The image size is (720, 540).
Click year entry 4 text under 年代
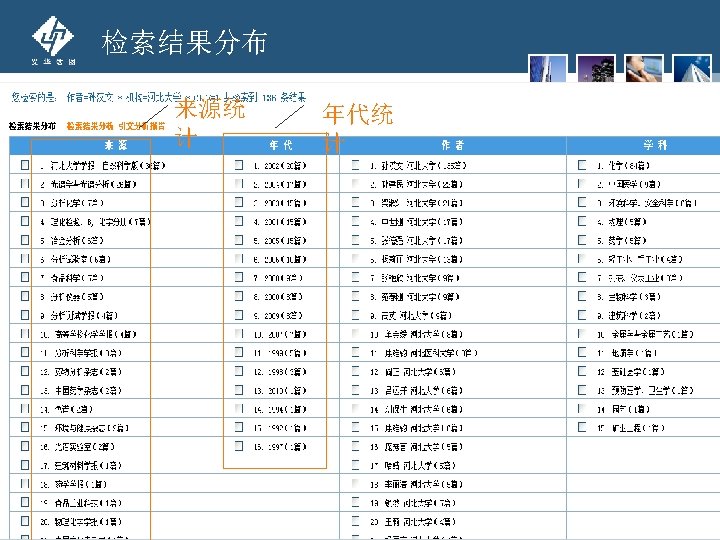point(285,222)
